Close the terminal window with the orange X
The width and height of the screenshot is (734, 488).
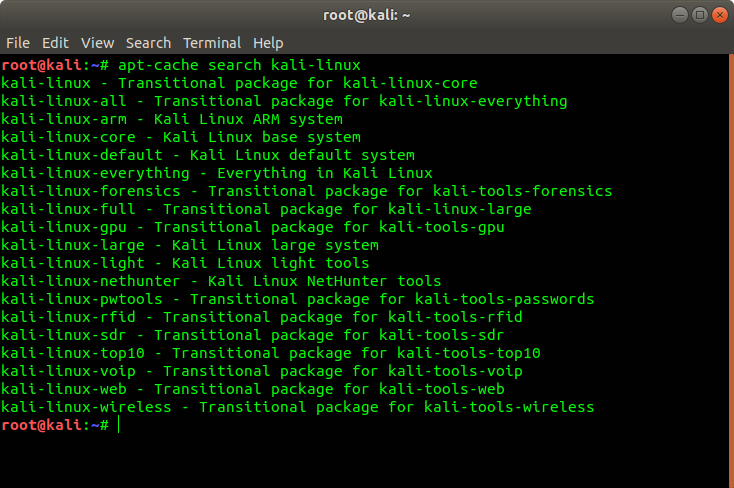[720, 15]
